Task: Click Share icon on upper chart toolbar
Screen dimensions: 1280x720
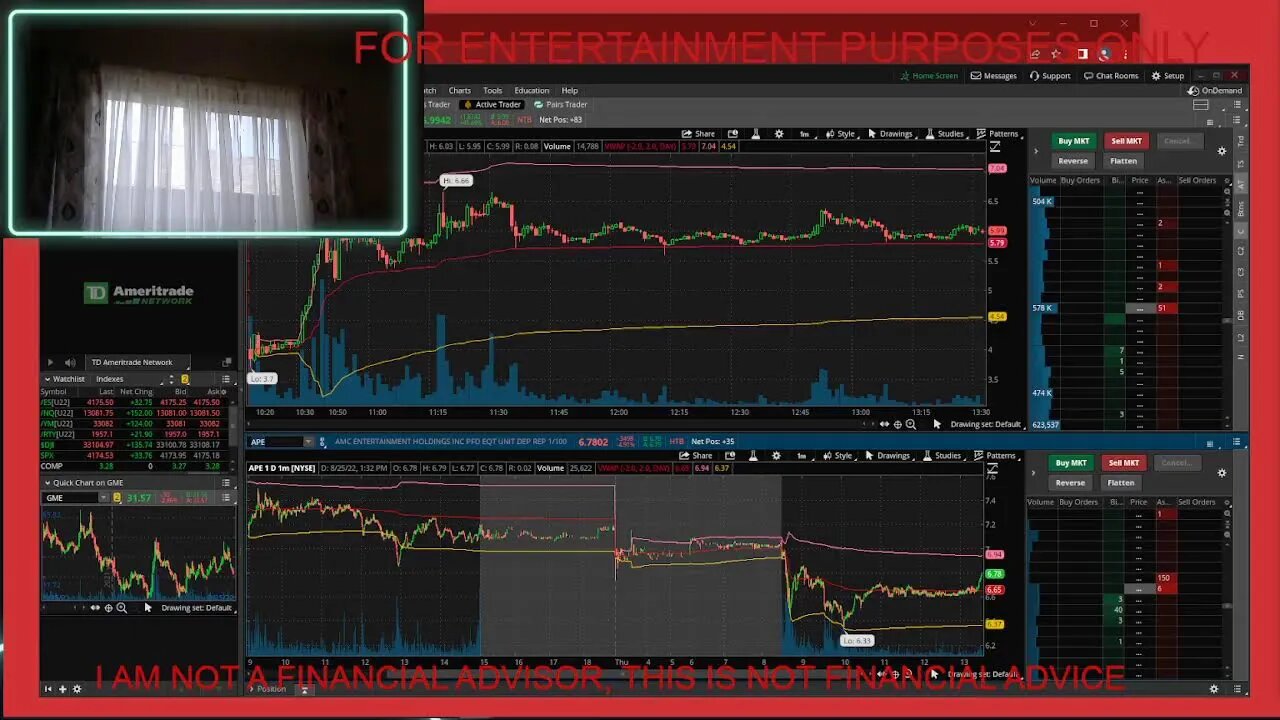Action: 698,133
